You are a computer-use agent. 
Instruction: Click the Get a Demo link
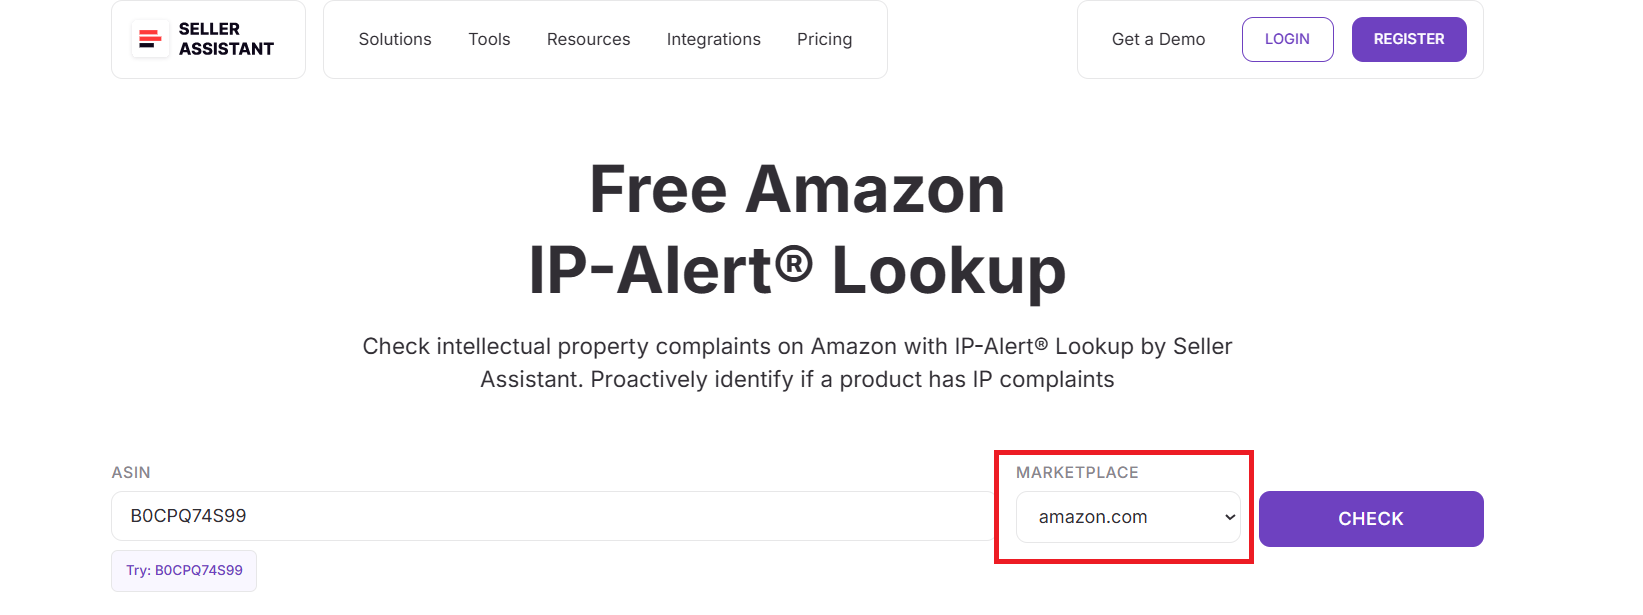(x=1157, y=39)
